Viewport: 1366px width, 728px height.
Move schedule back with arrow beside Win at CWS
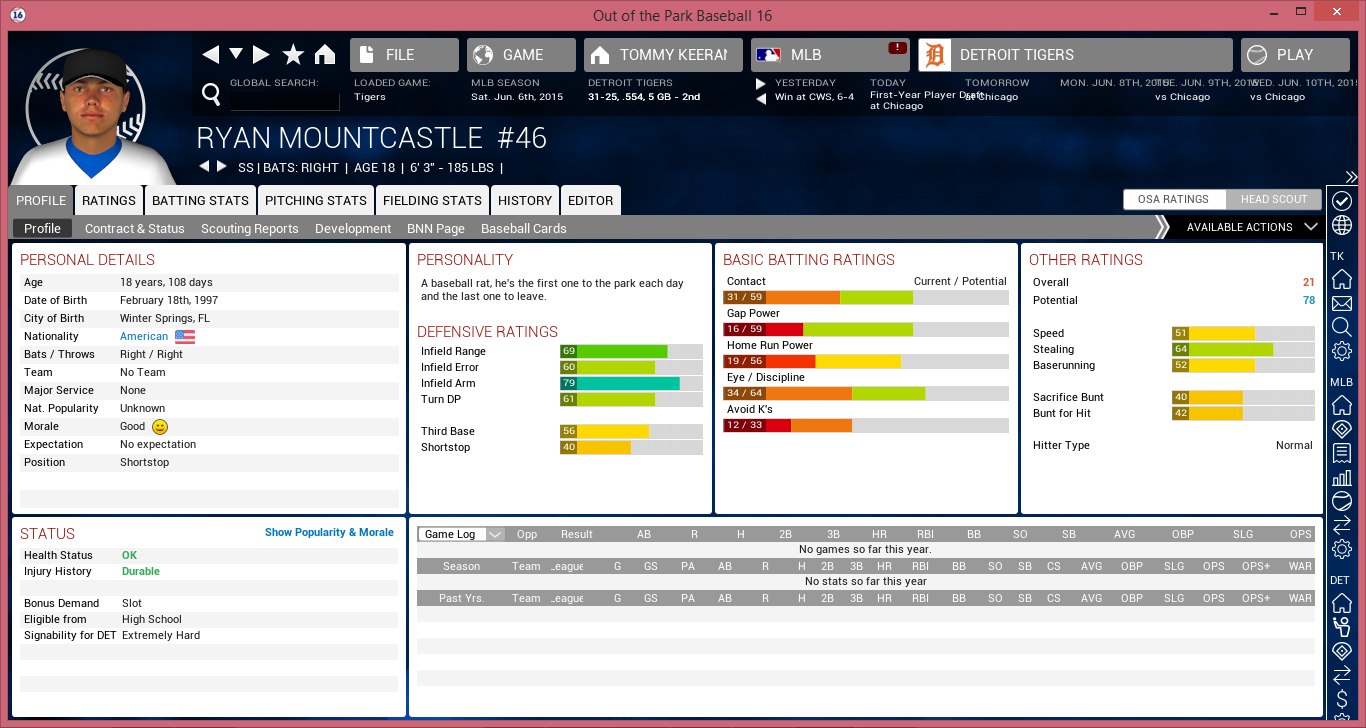(x=761, y=98)
